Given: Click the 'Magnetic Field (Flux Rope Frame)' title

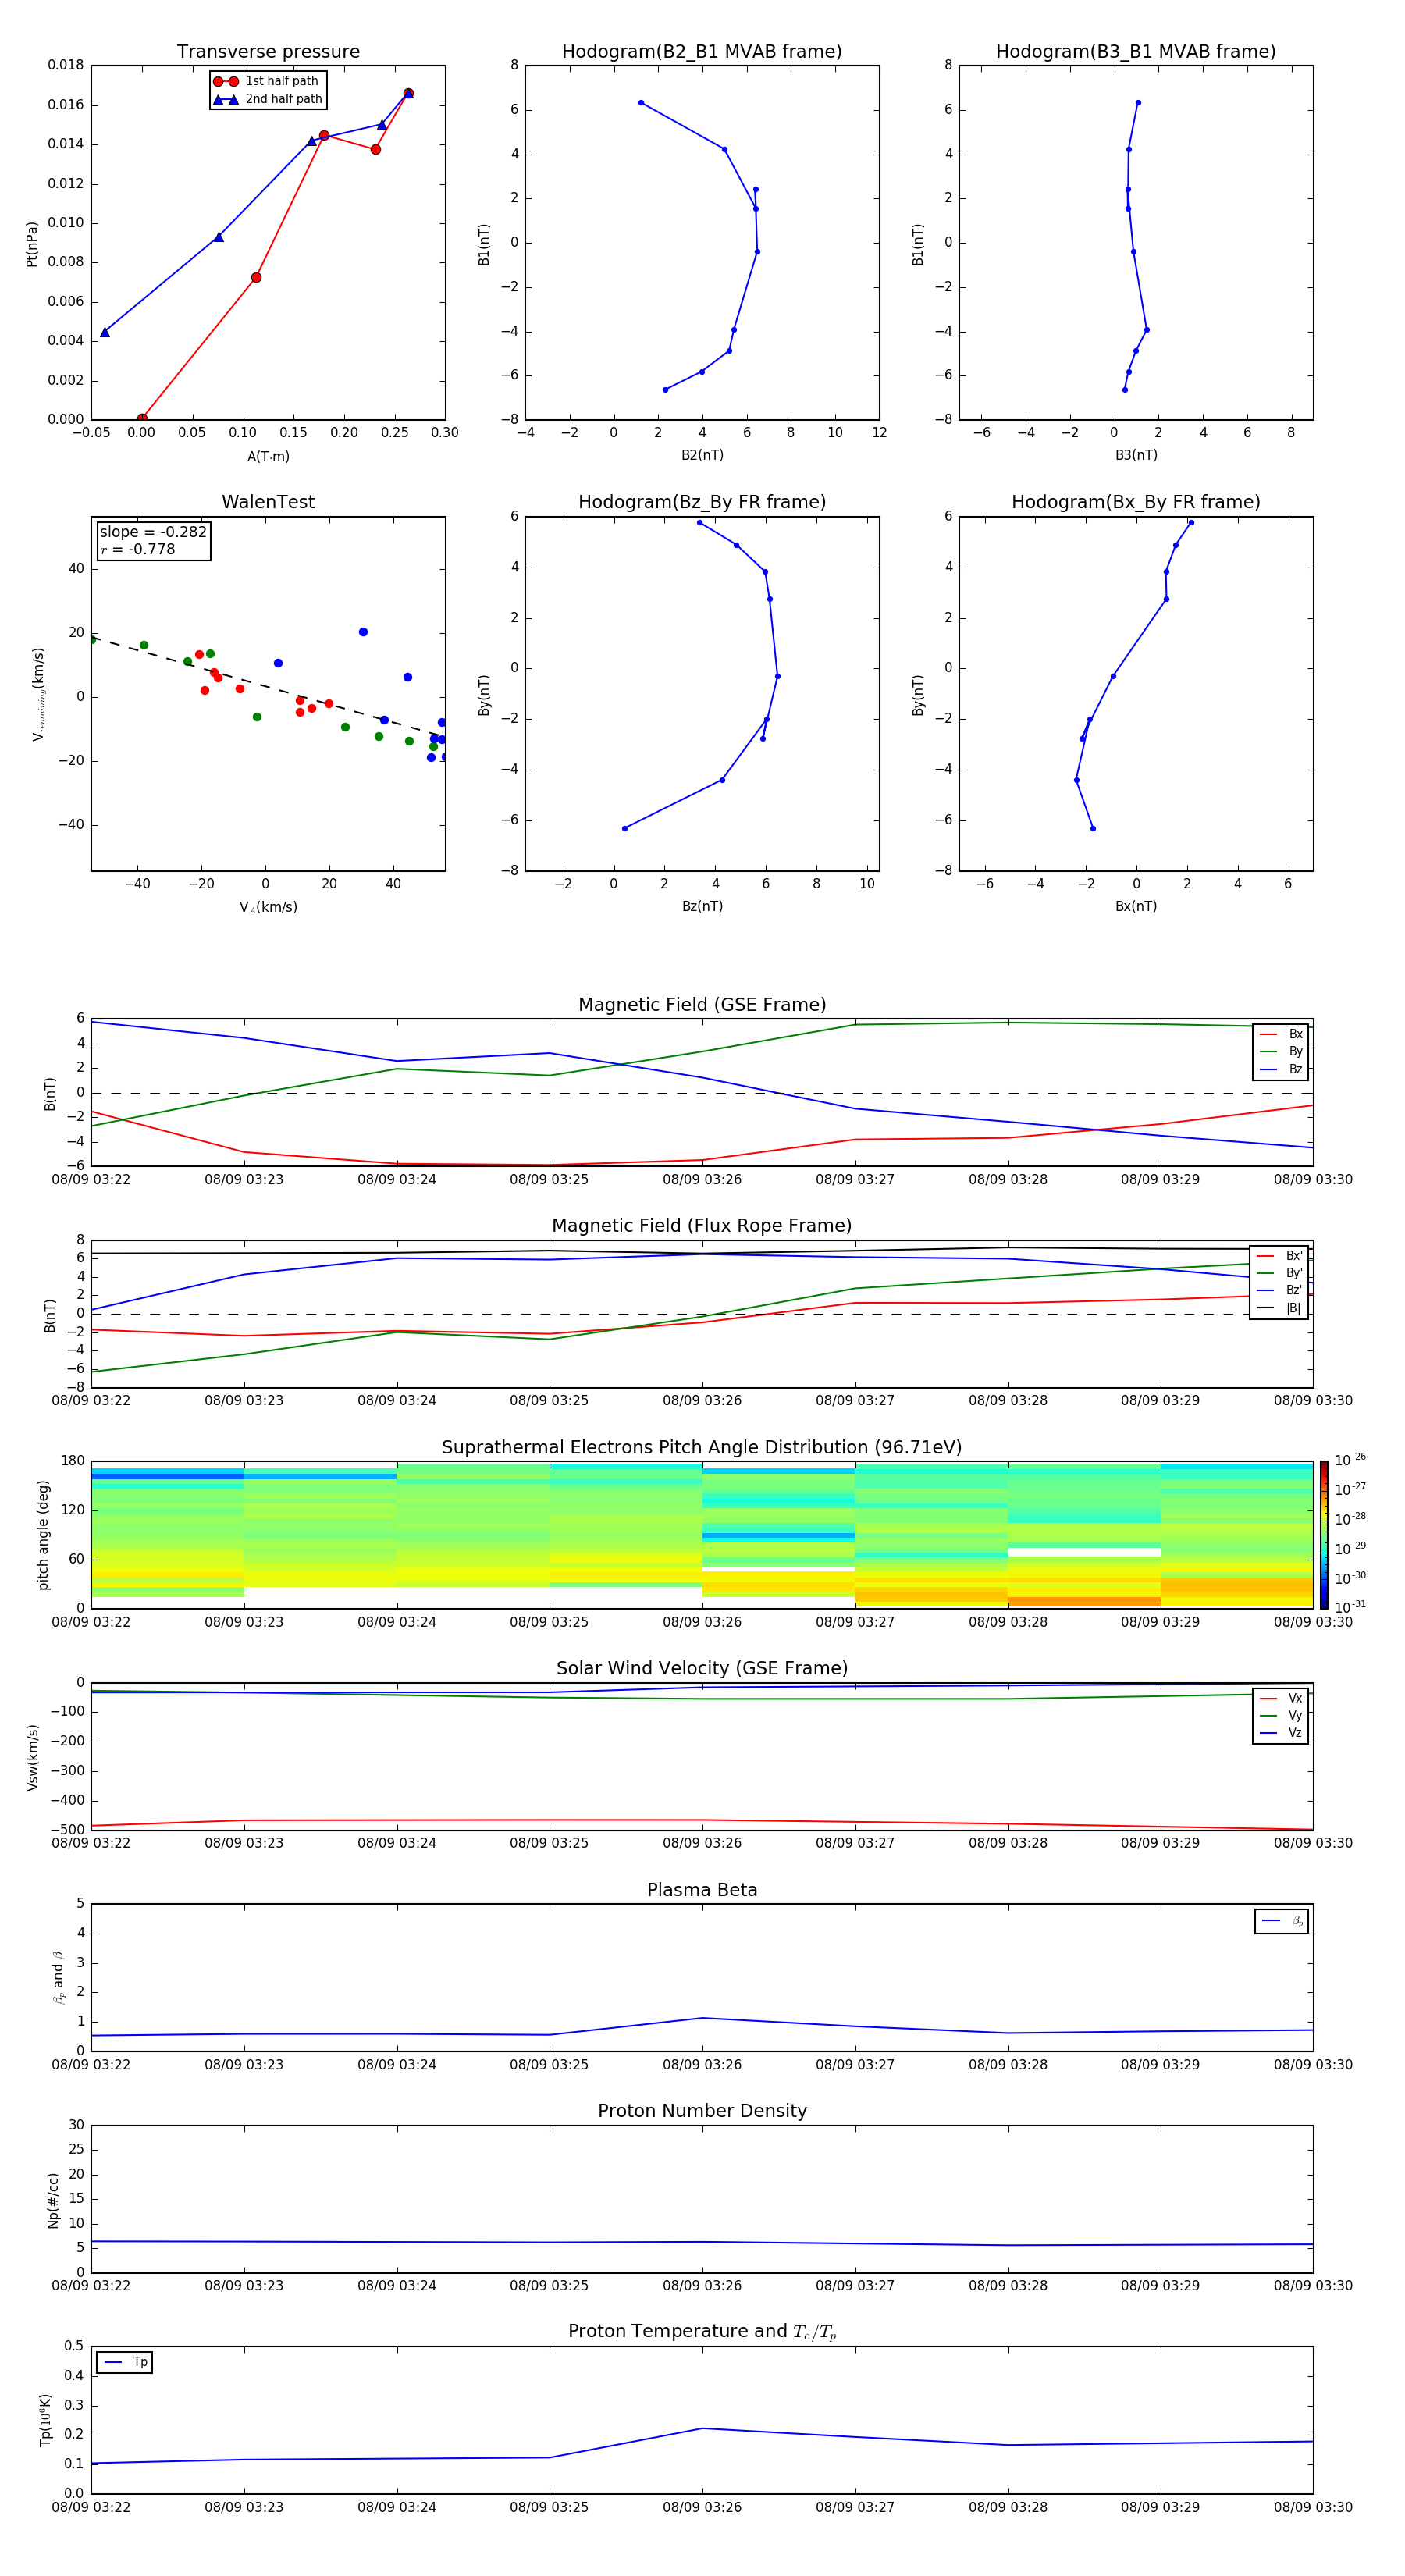Looking at the screenshot, I should click(702, 1226).
